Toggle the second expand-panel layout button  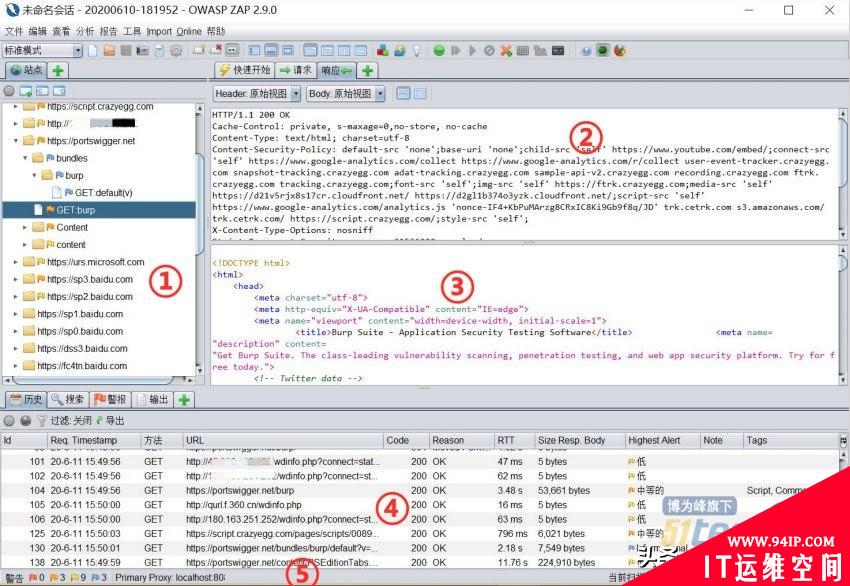click(271, 50)
